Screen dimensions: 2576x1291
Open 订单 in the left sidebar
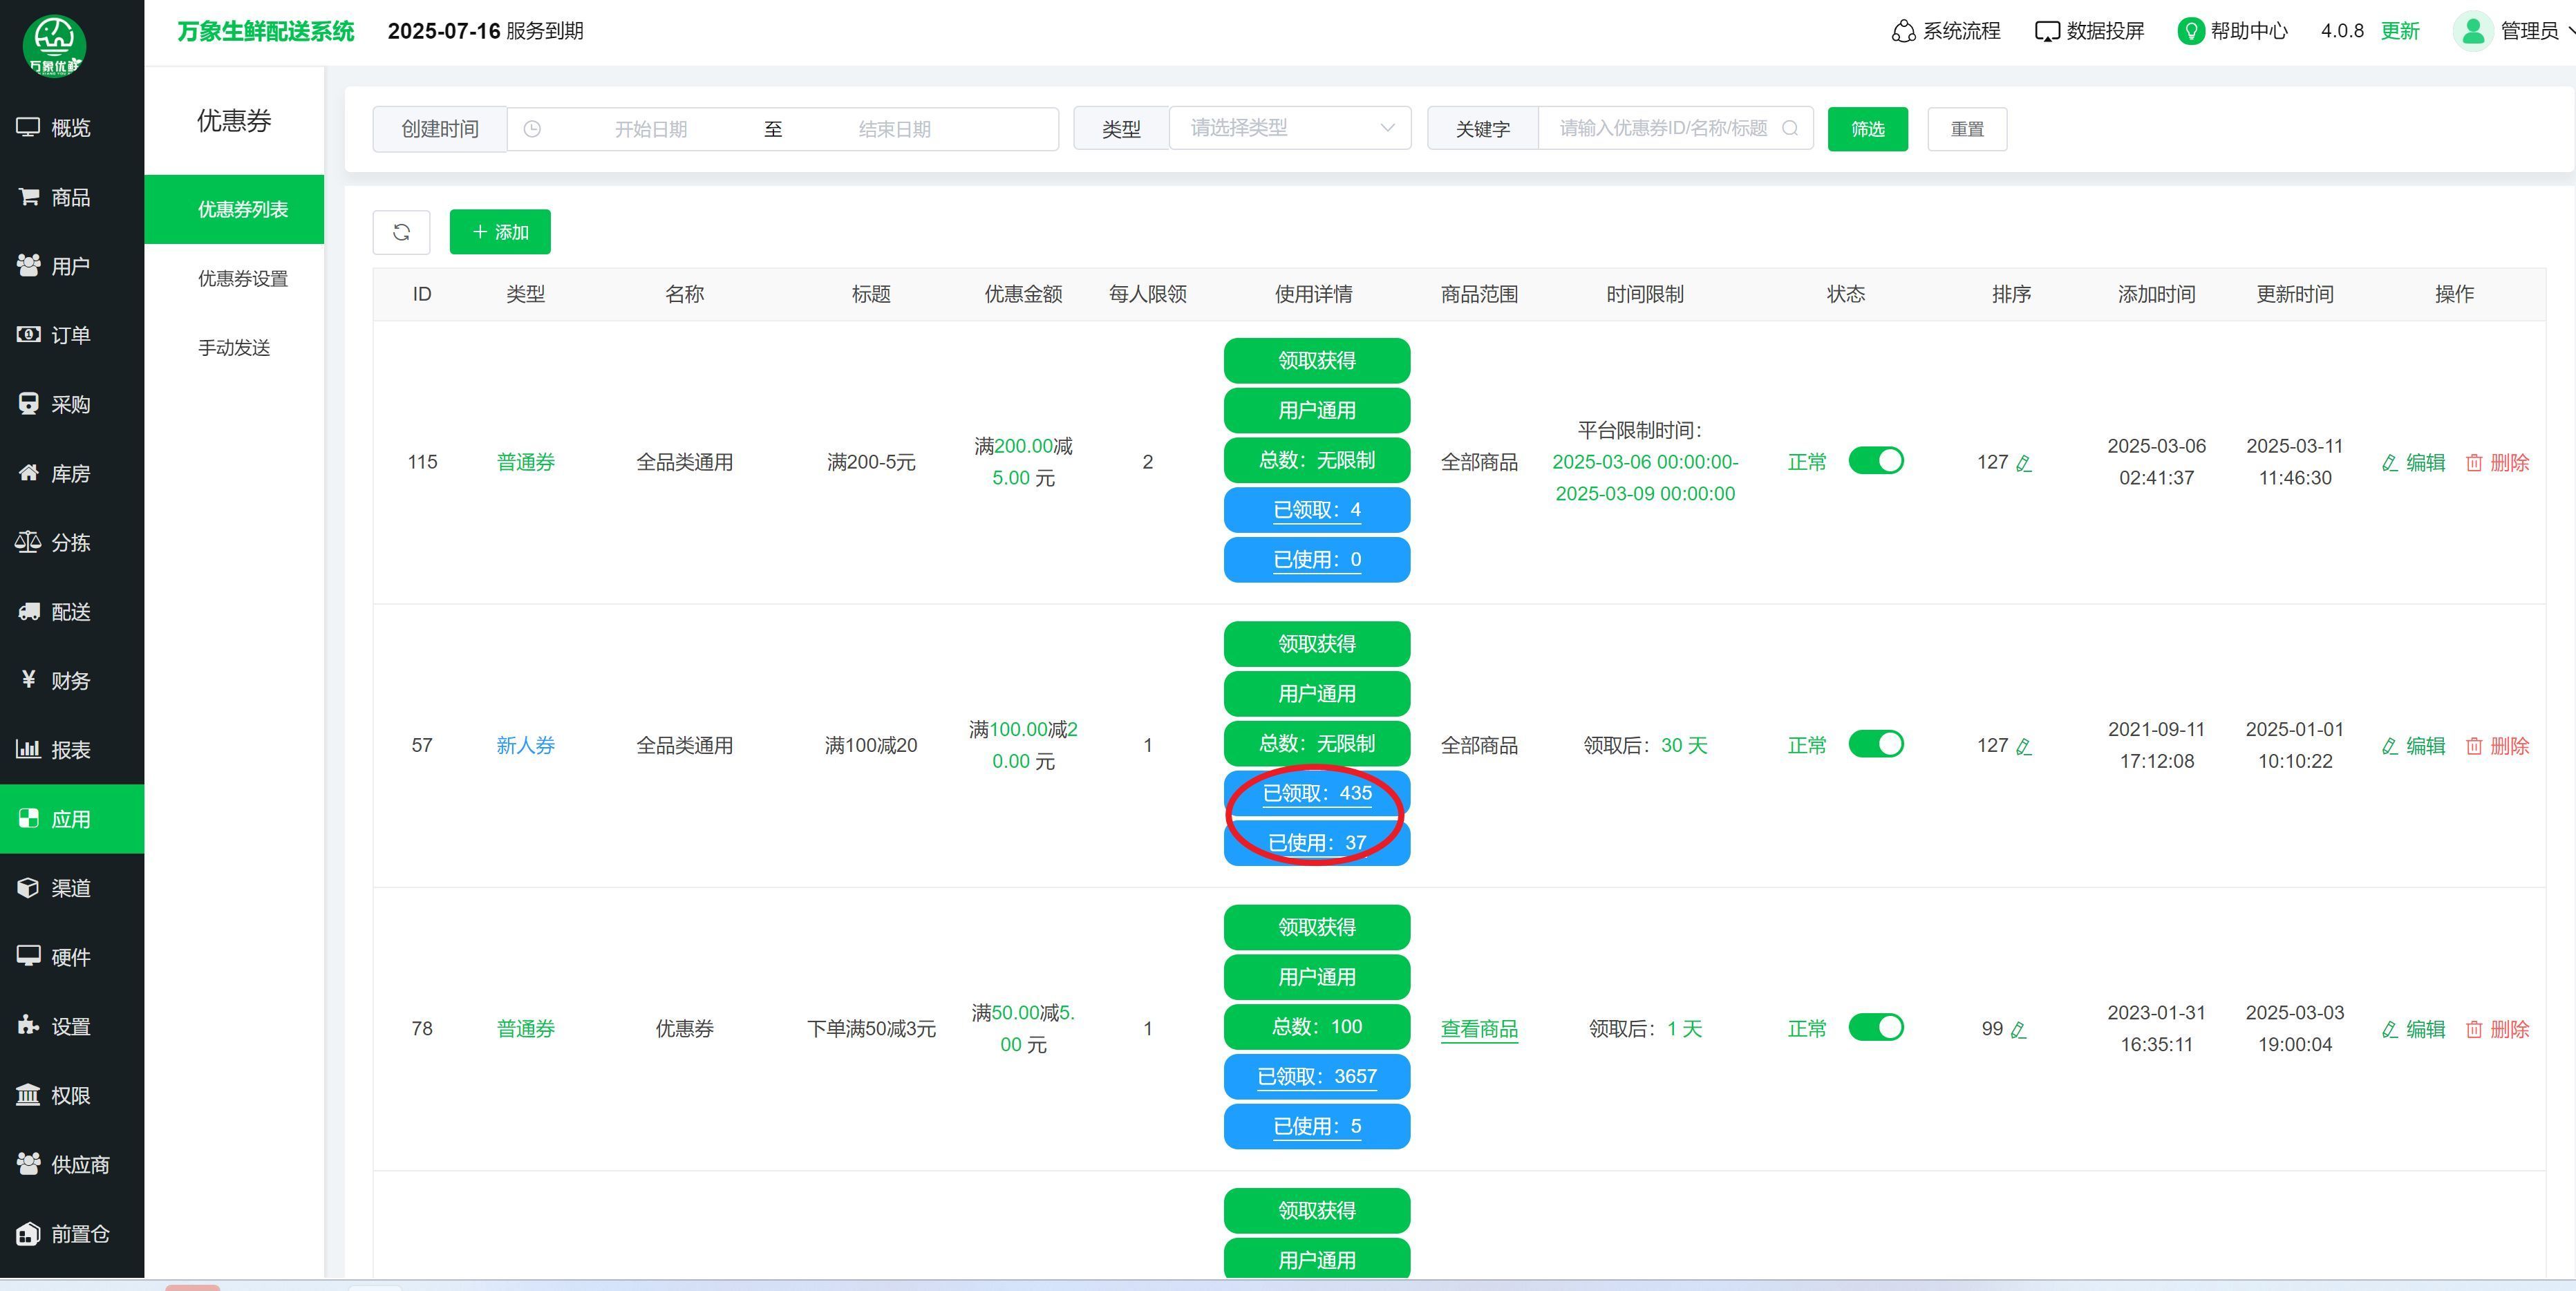pos(70,335)
